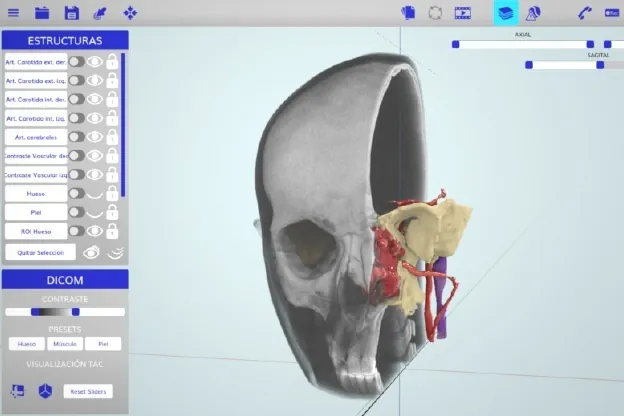Click the save disk icon

click(71, 13)
